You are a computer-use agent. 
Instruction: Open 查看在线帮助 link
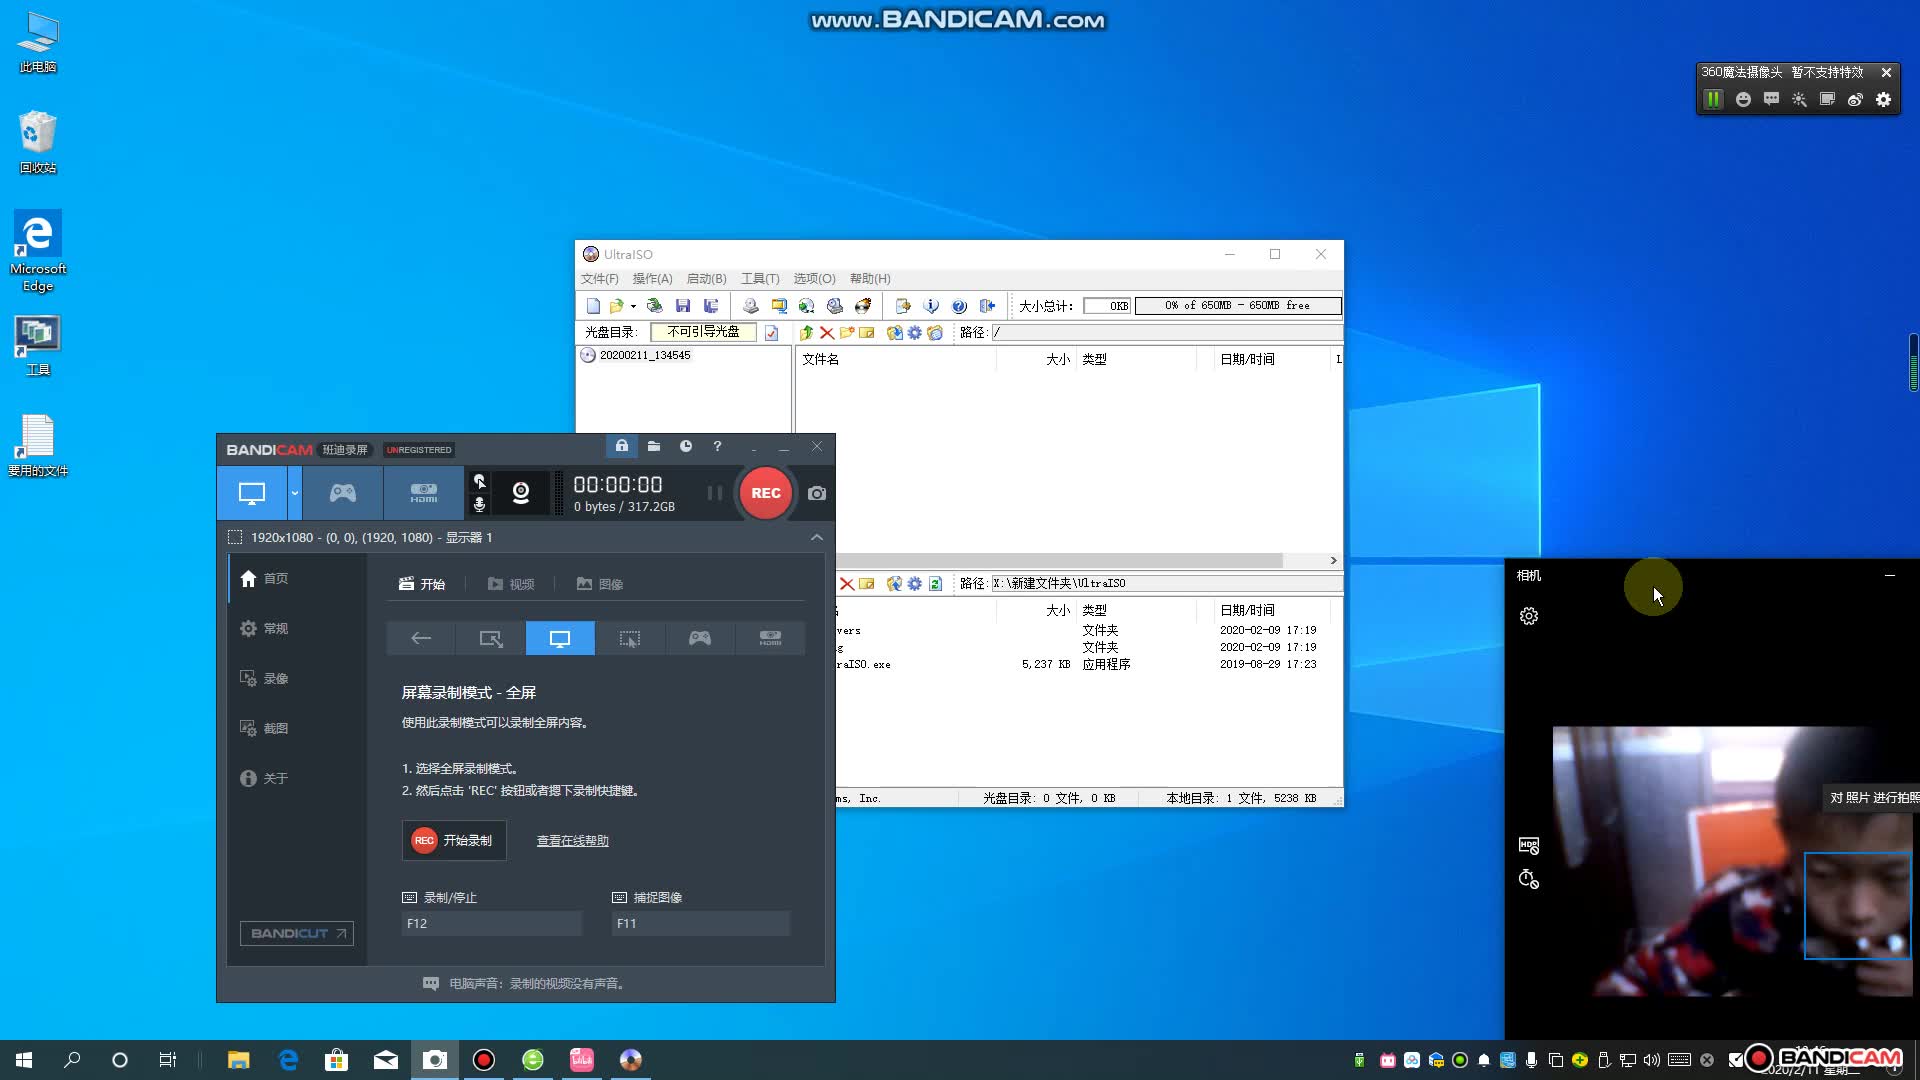point(572,841)
